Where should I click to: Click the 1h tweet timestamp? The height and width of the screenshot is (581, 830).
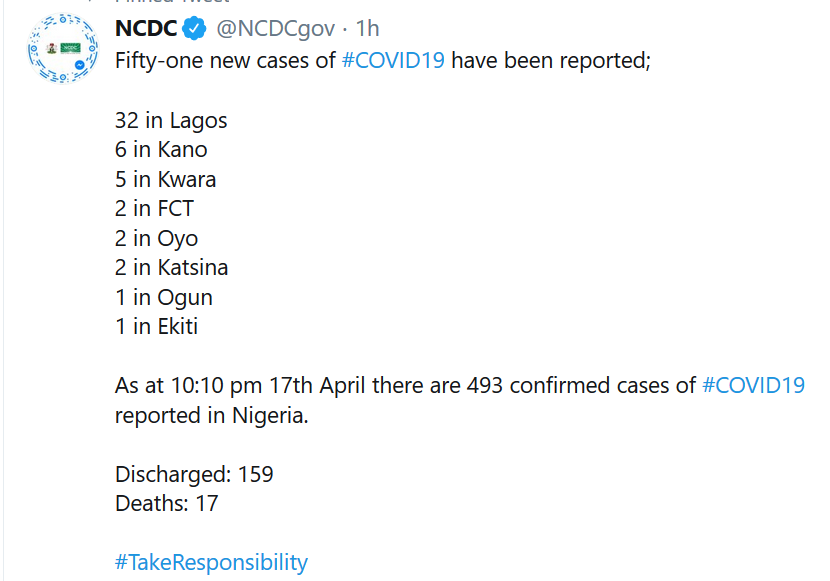[366, 29]
